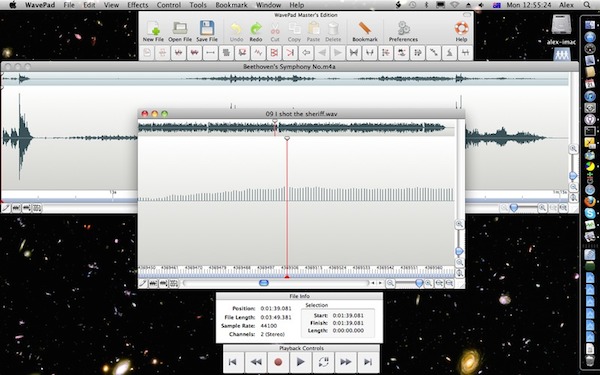The width and height of the screenshot is (600, 375).
Task: Open the Tools menu
Action: click(x=198, y=5)
